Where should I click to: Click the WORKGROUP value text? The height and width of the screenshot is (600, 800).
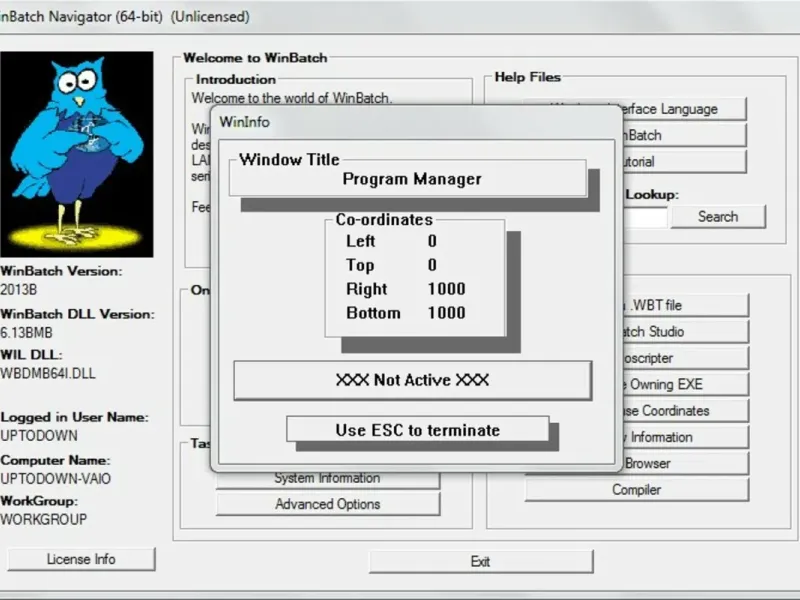click(x=44, y=519)
